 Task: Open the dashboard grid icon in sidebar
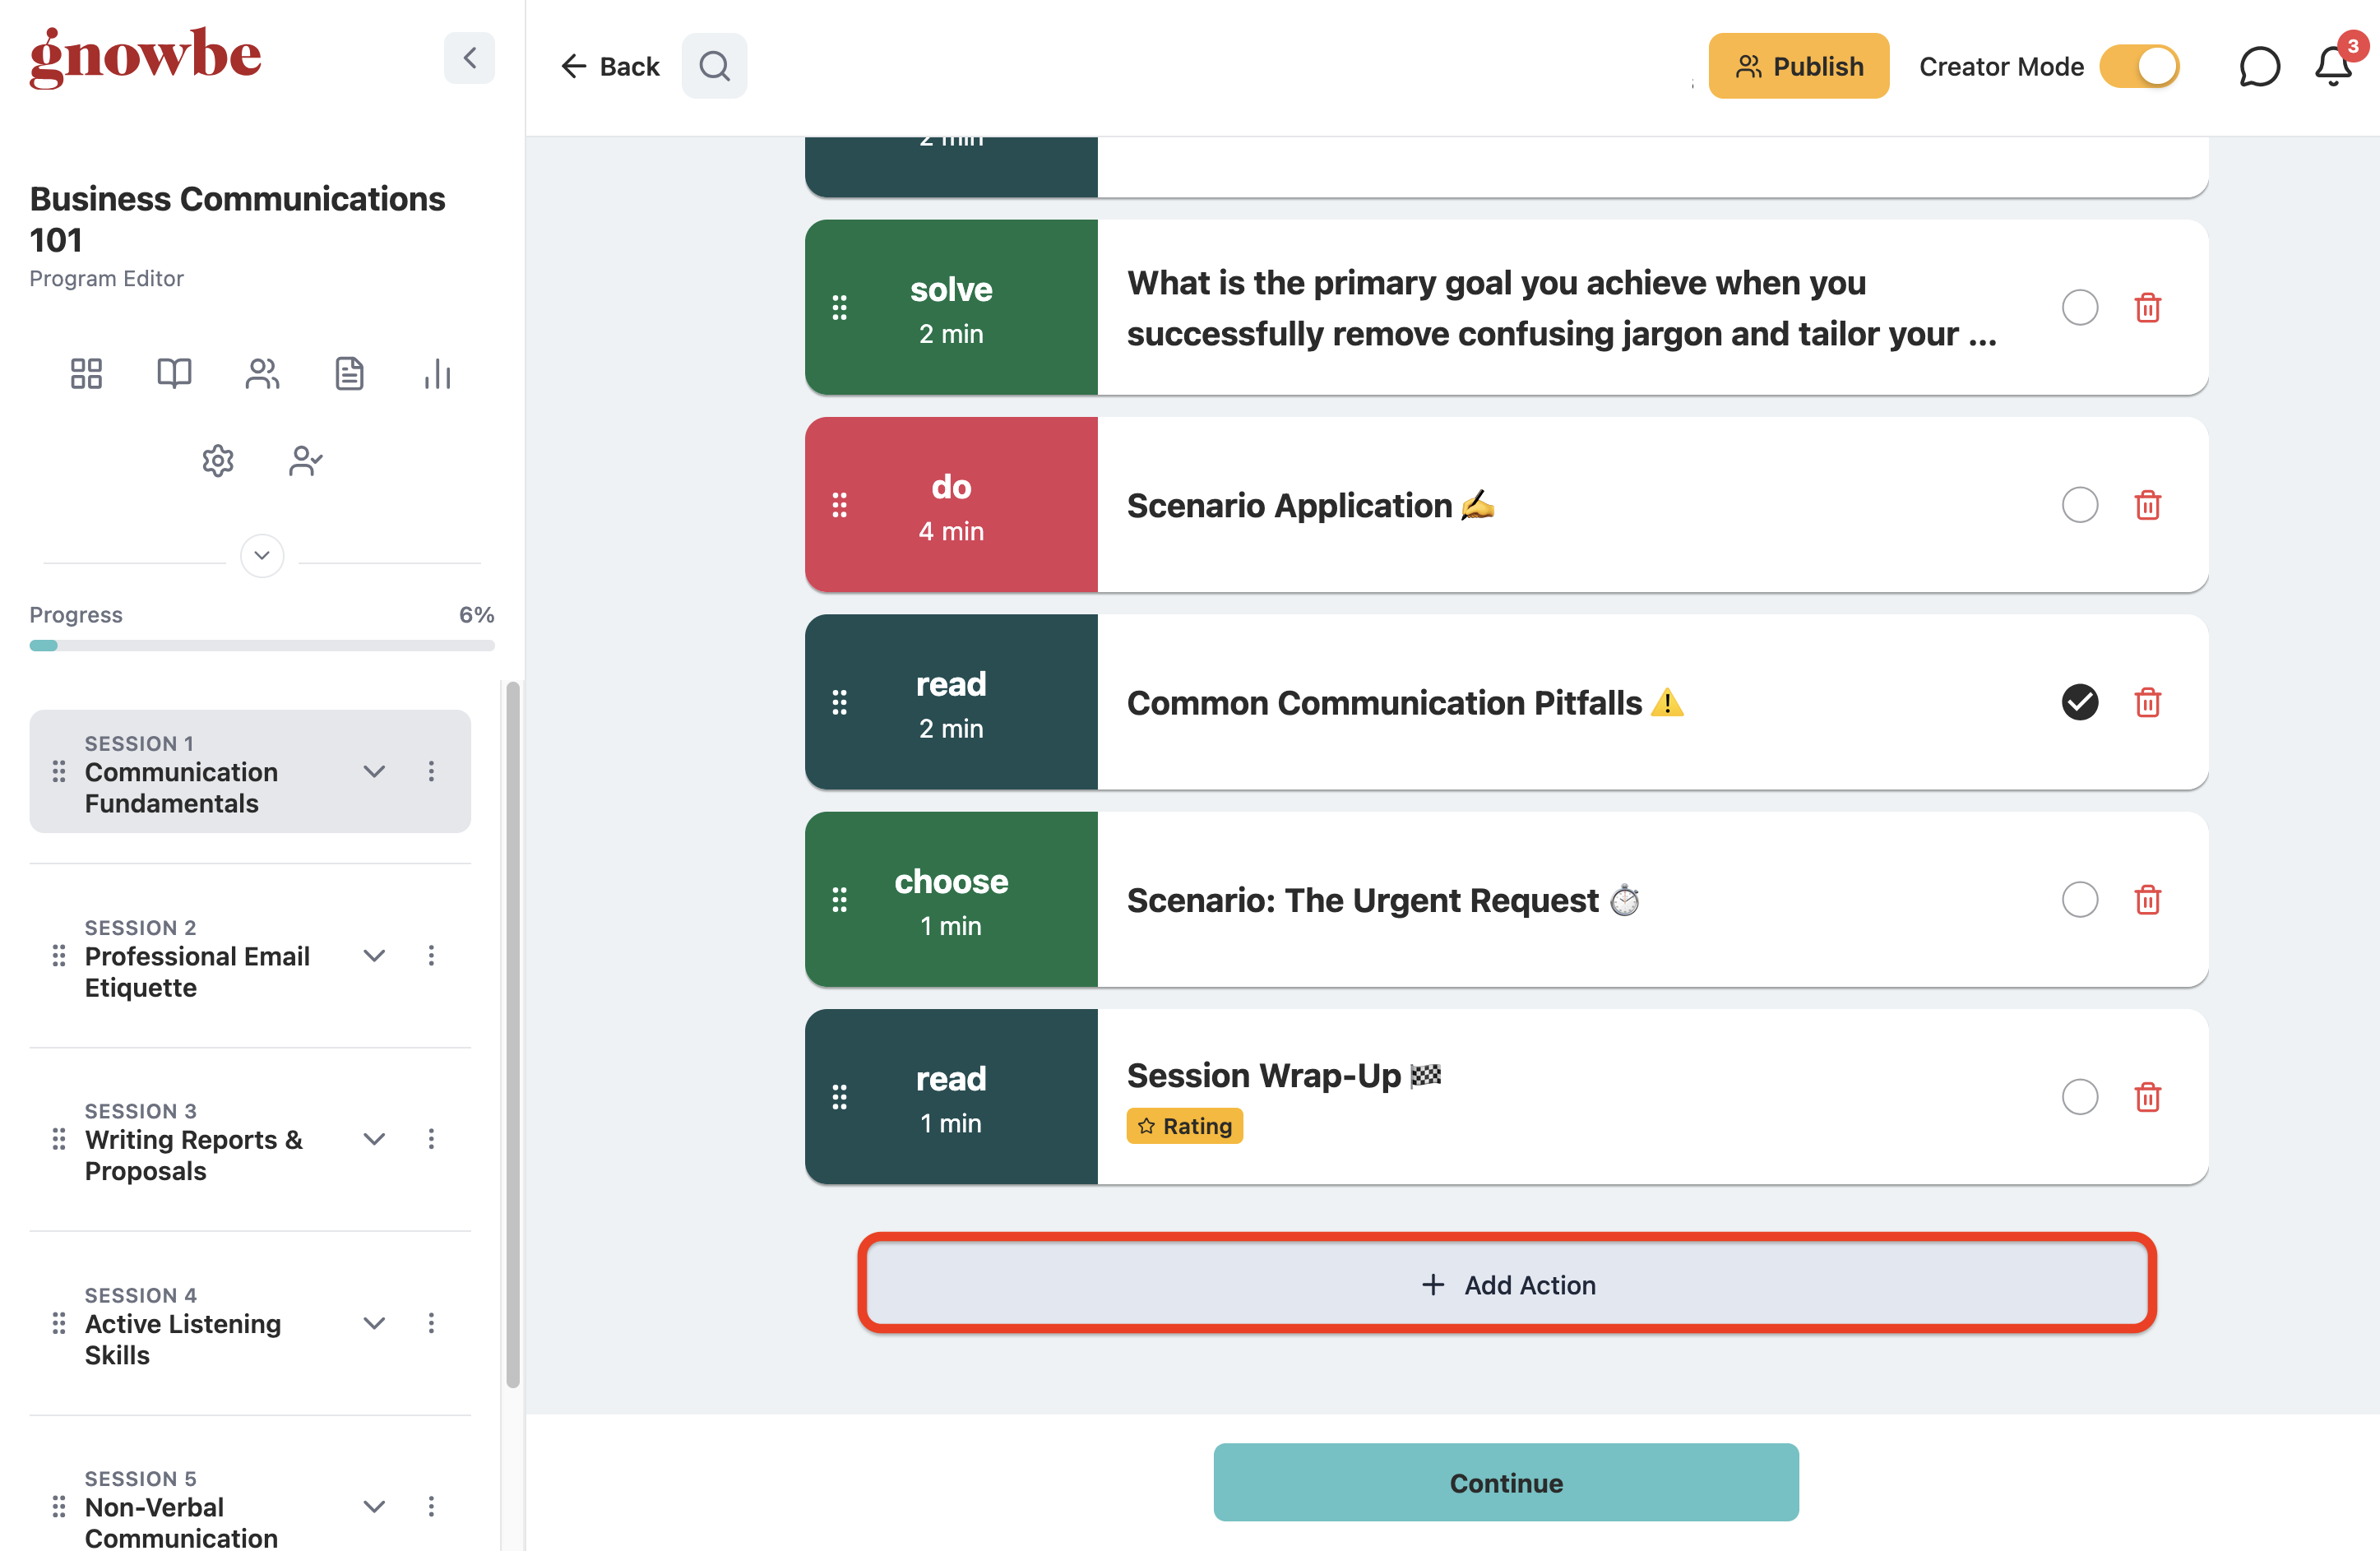(86, 374)
